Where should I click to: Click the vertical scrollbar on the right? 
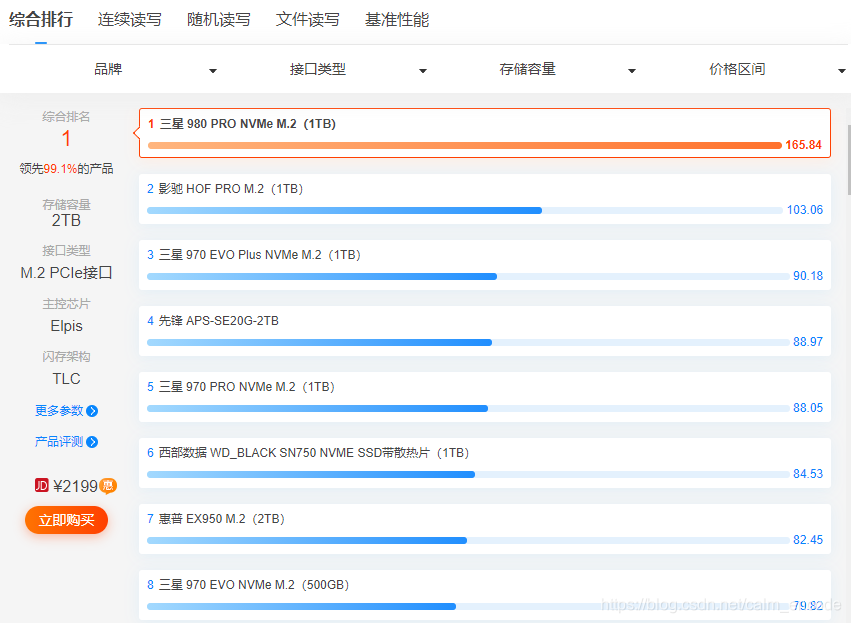[x=848, y=160]
